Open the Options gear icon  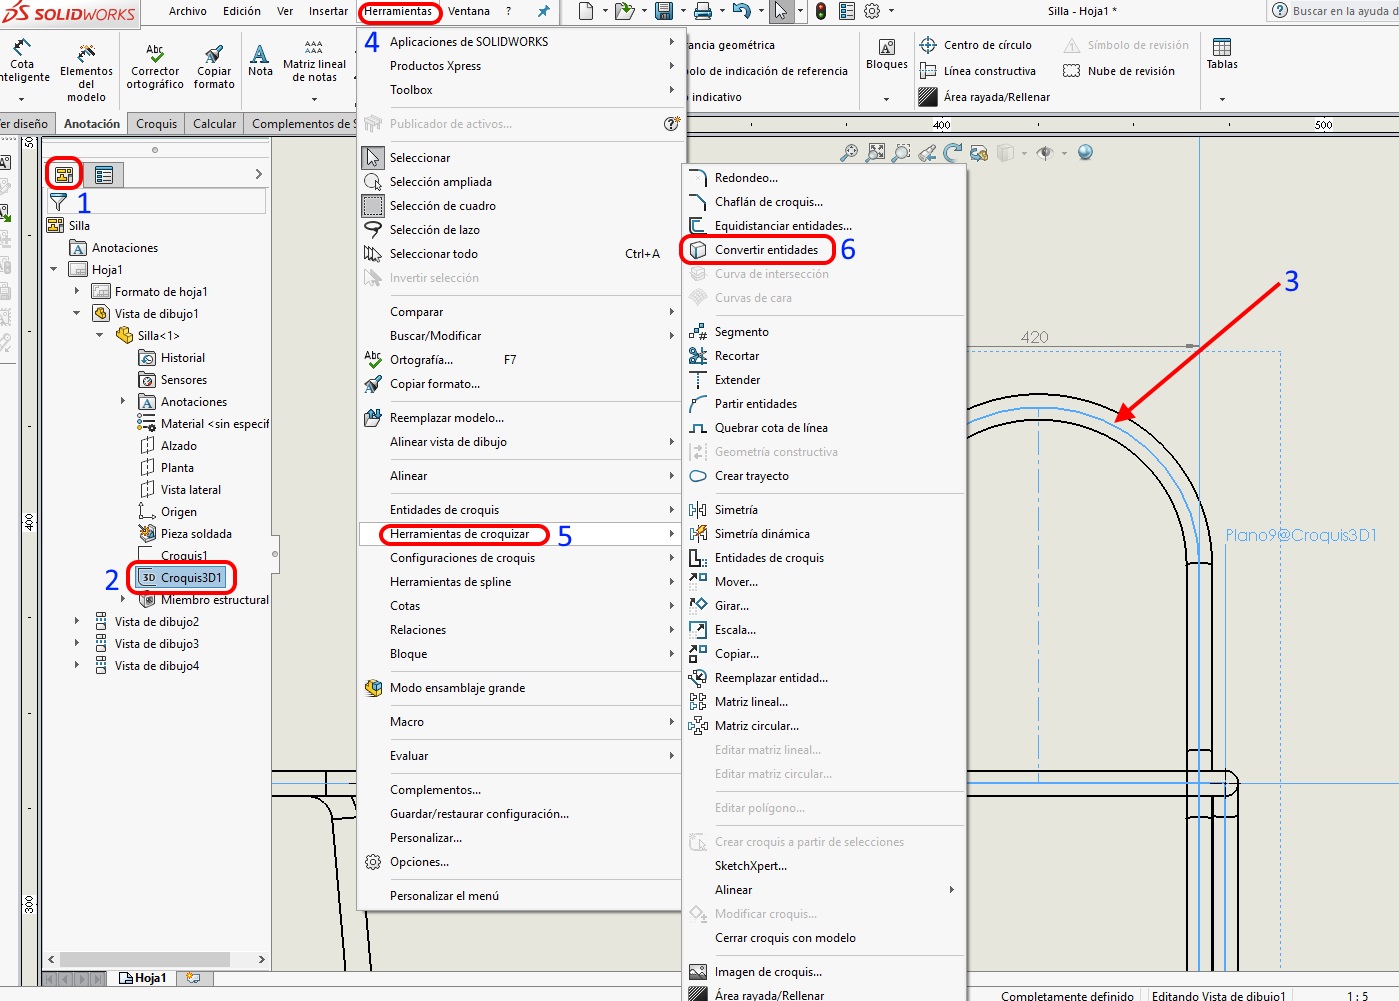coord(872,11)
